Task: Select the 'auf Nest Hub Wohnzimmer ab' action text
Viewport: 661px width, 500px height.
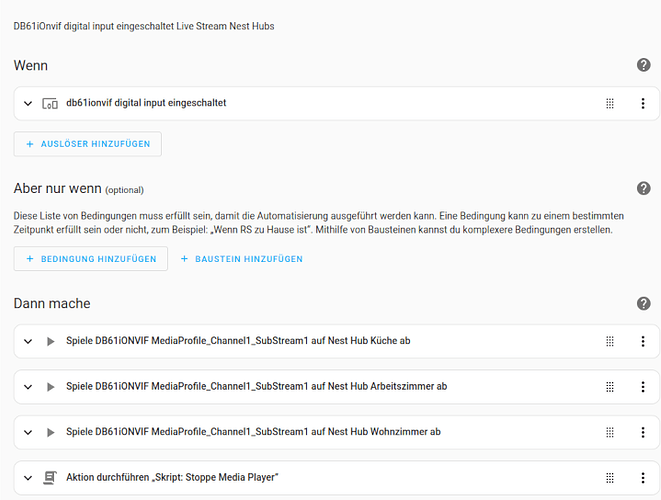Action: (376, 432)
